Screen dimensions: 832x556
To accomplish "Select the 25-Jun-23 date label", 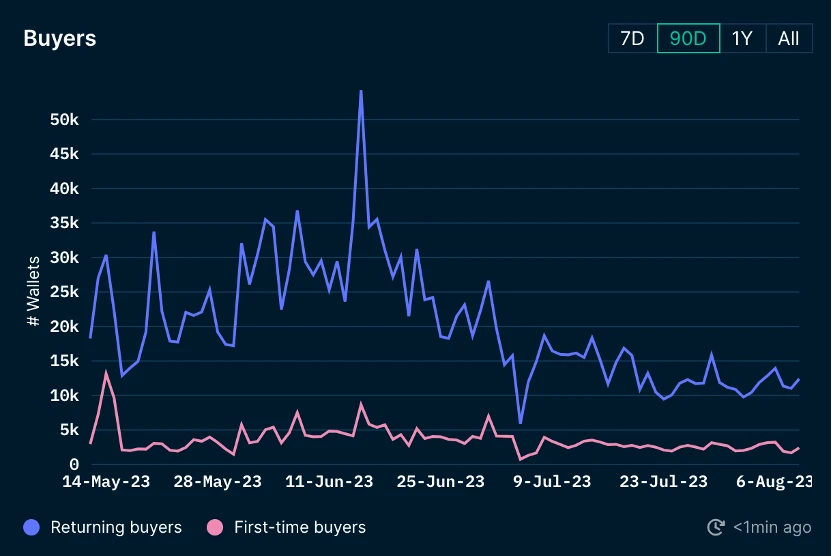I will [441, 482].
